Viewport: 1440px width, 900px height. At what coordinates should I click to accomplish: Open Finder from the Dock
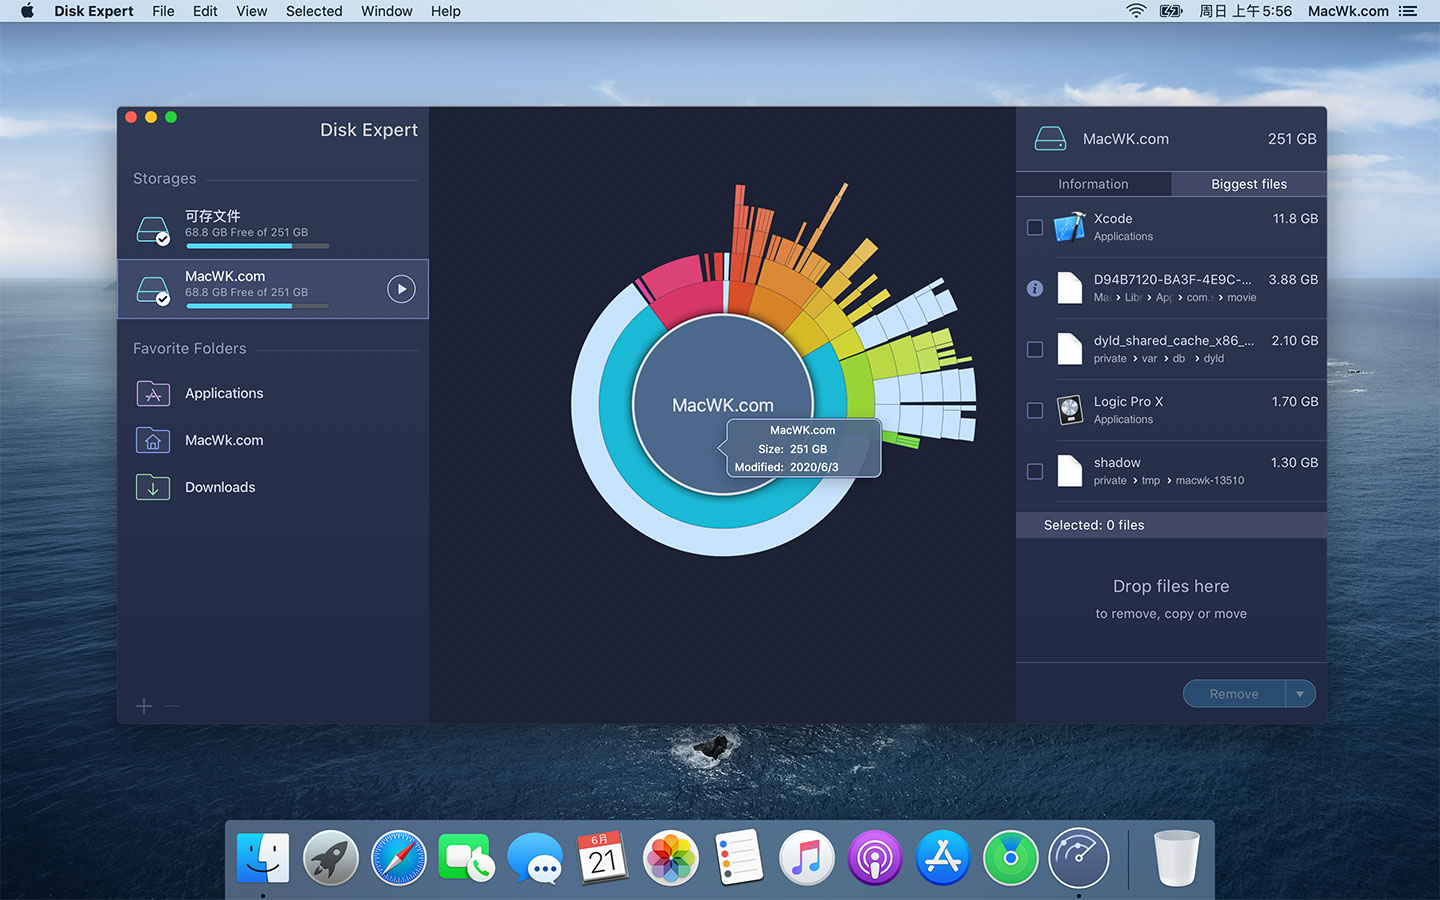point(263,857)
